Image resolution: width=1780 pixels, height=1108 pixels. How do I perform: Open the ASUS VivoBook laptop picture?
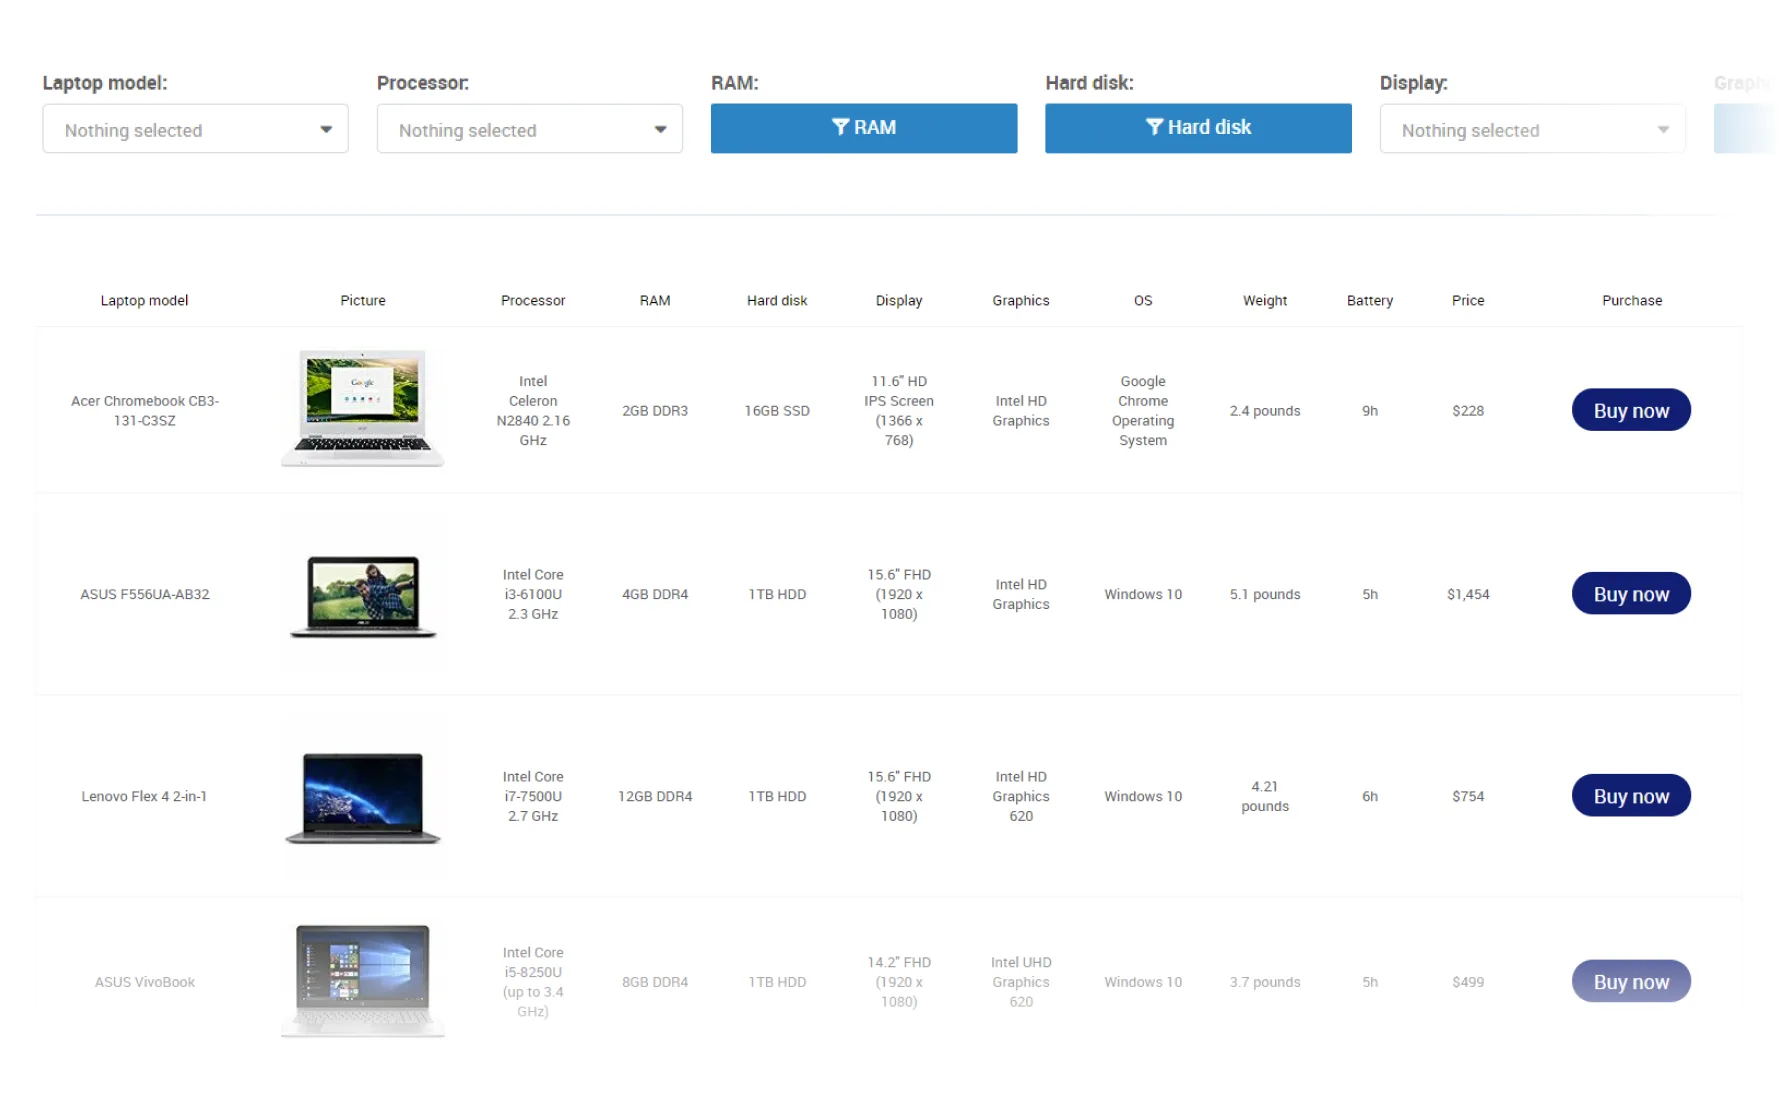click(x=363, y=981)
